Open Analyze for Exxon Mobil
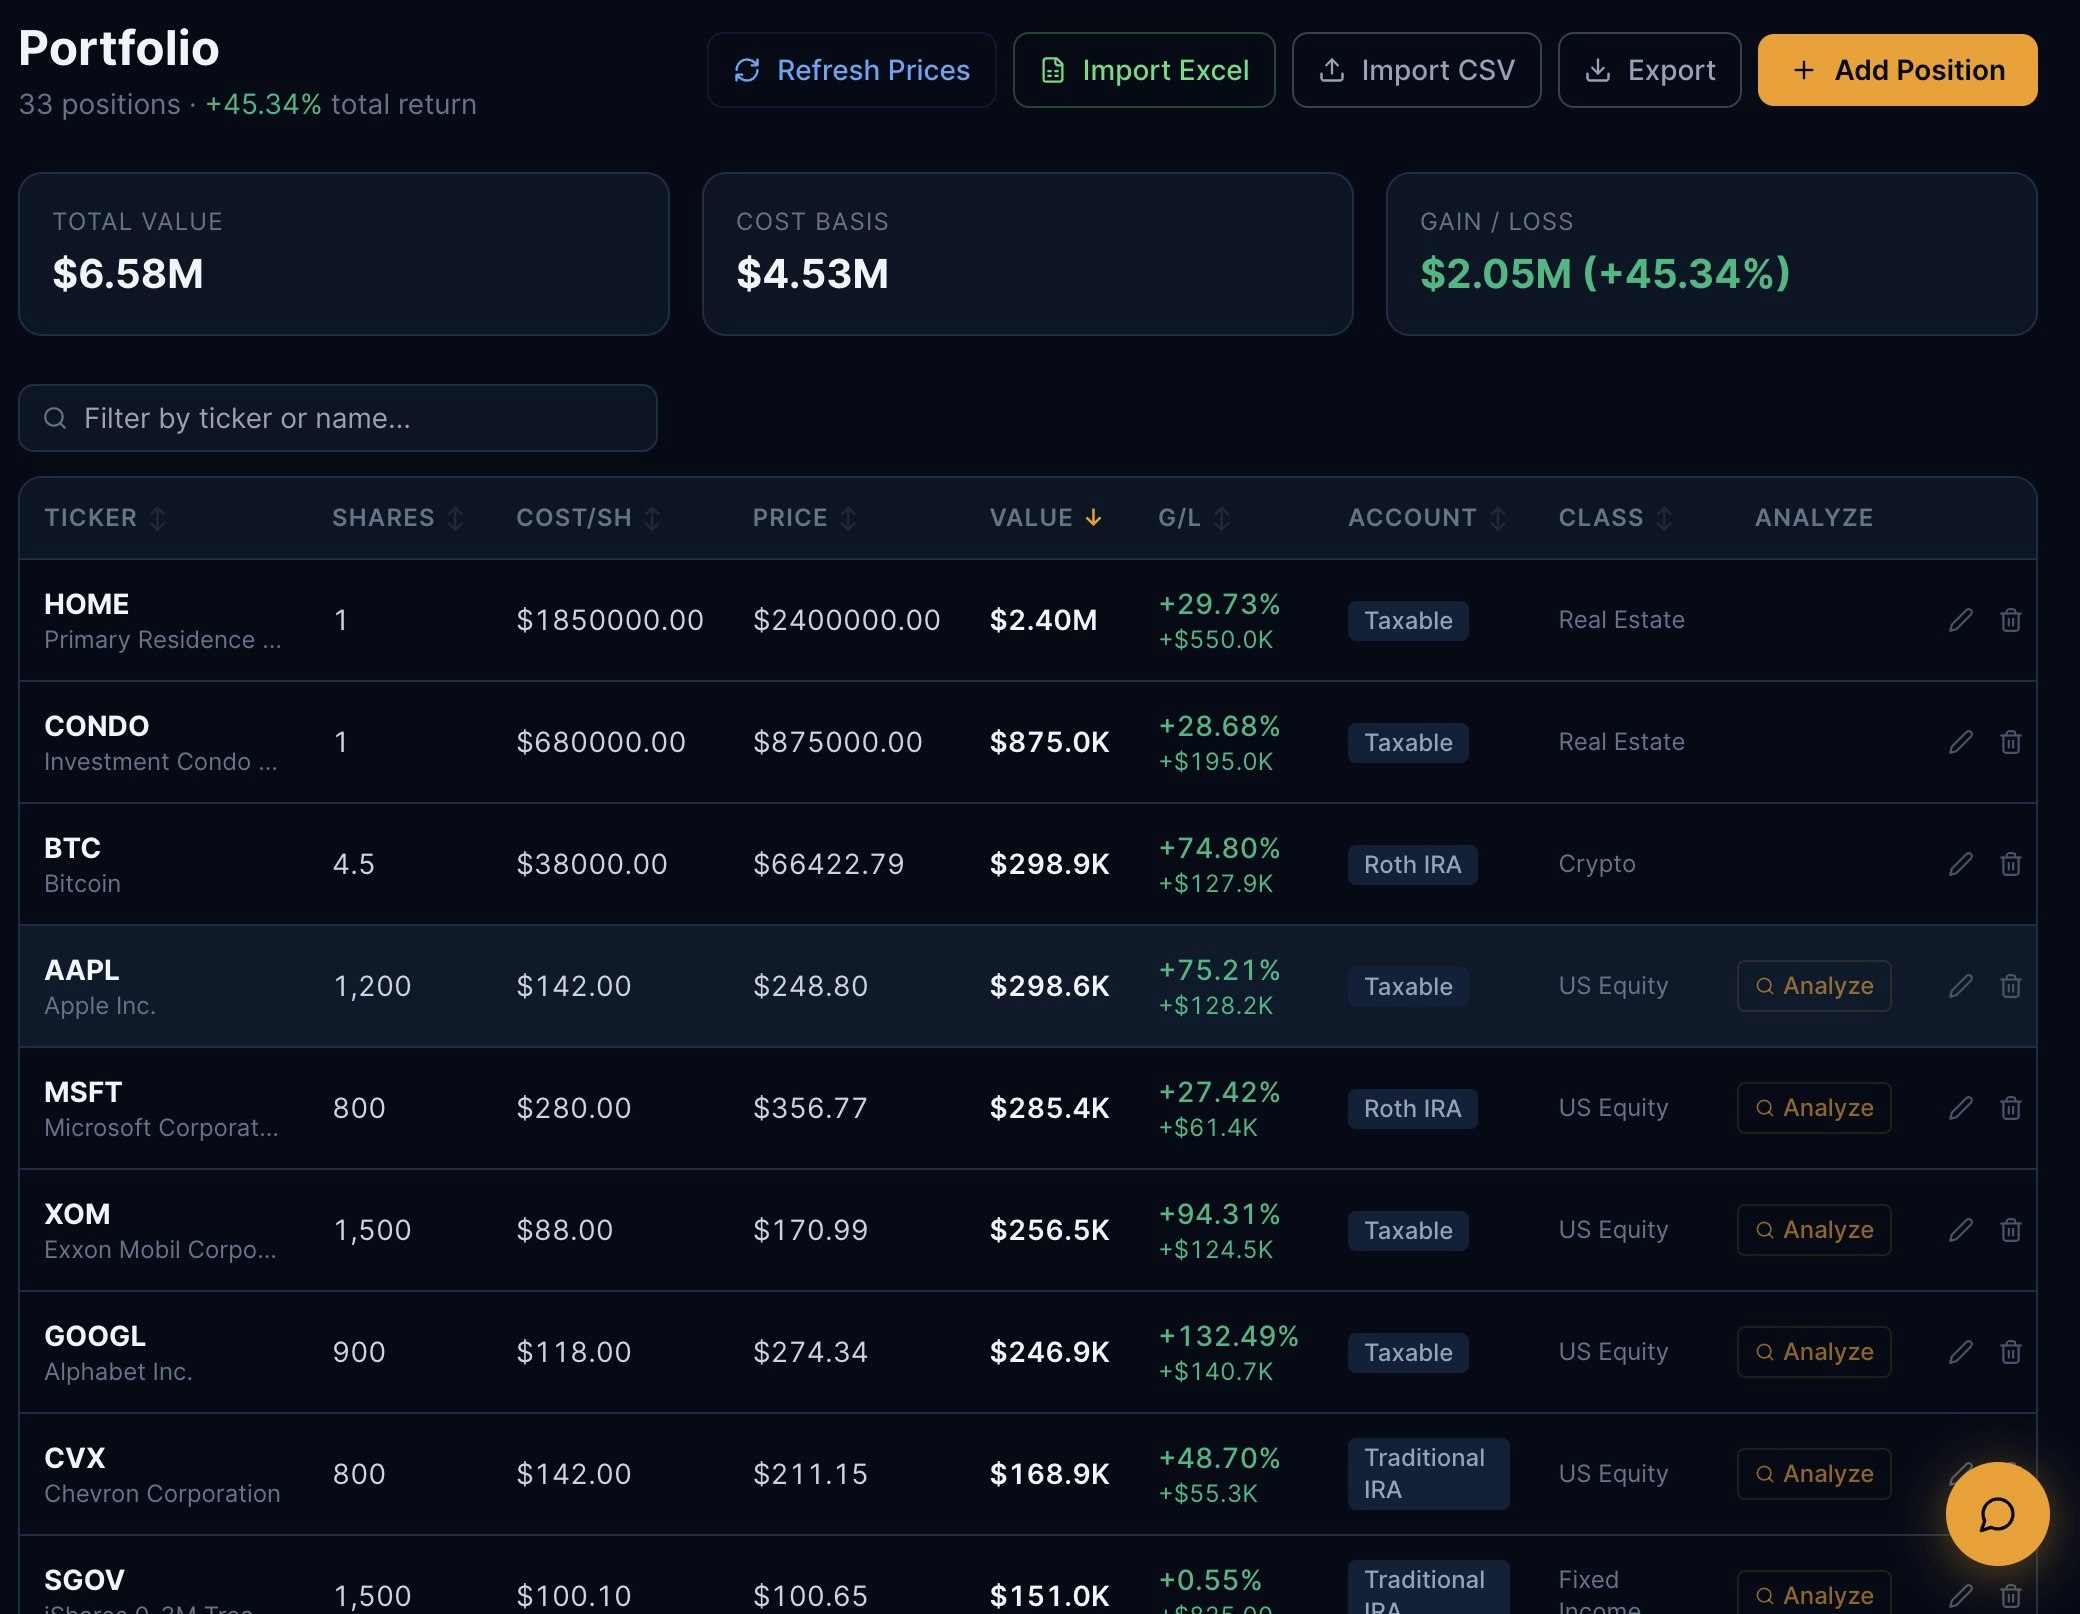This screenshot has height=1614, width=2080. 1814,1230
